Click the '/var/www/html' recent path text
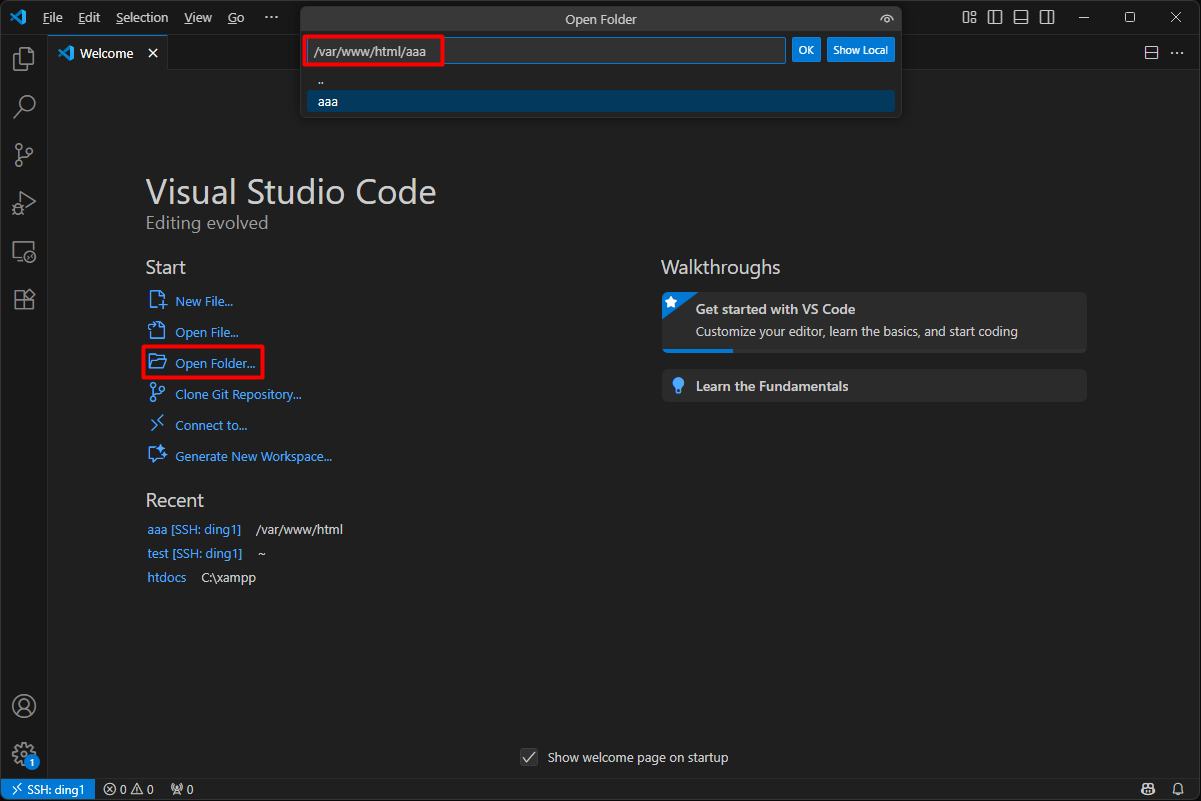The image size is (1201, 801). click(x=299, y=529)
